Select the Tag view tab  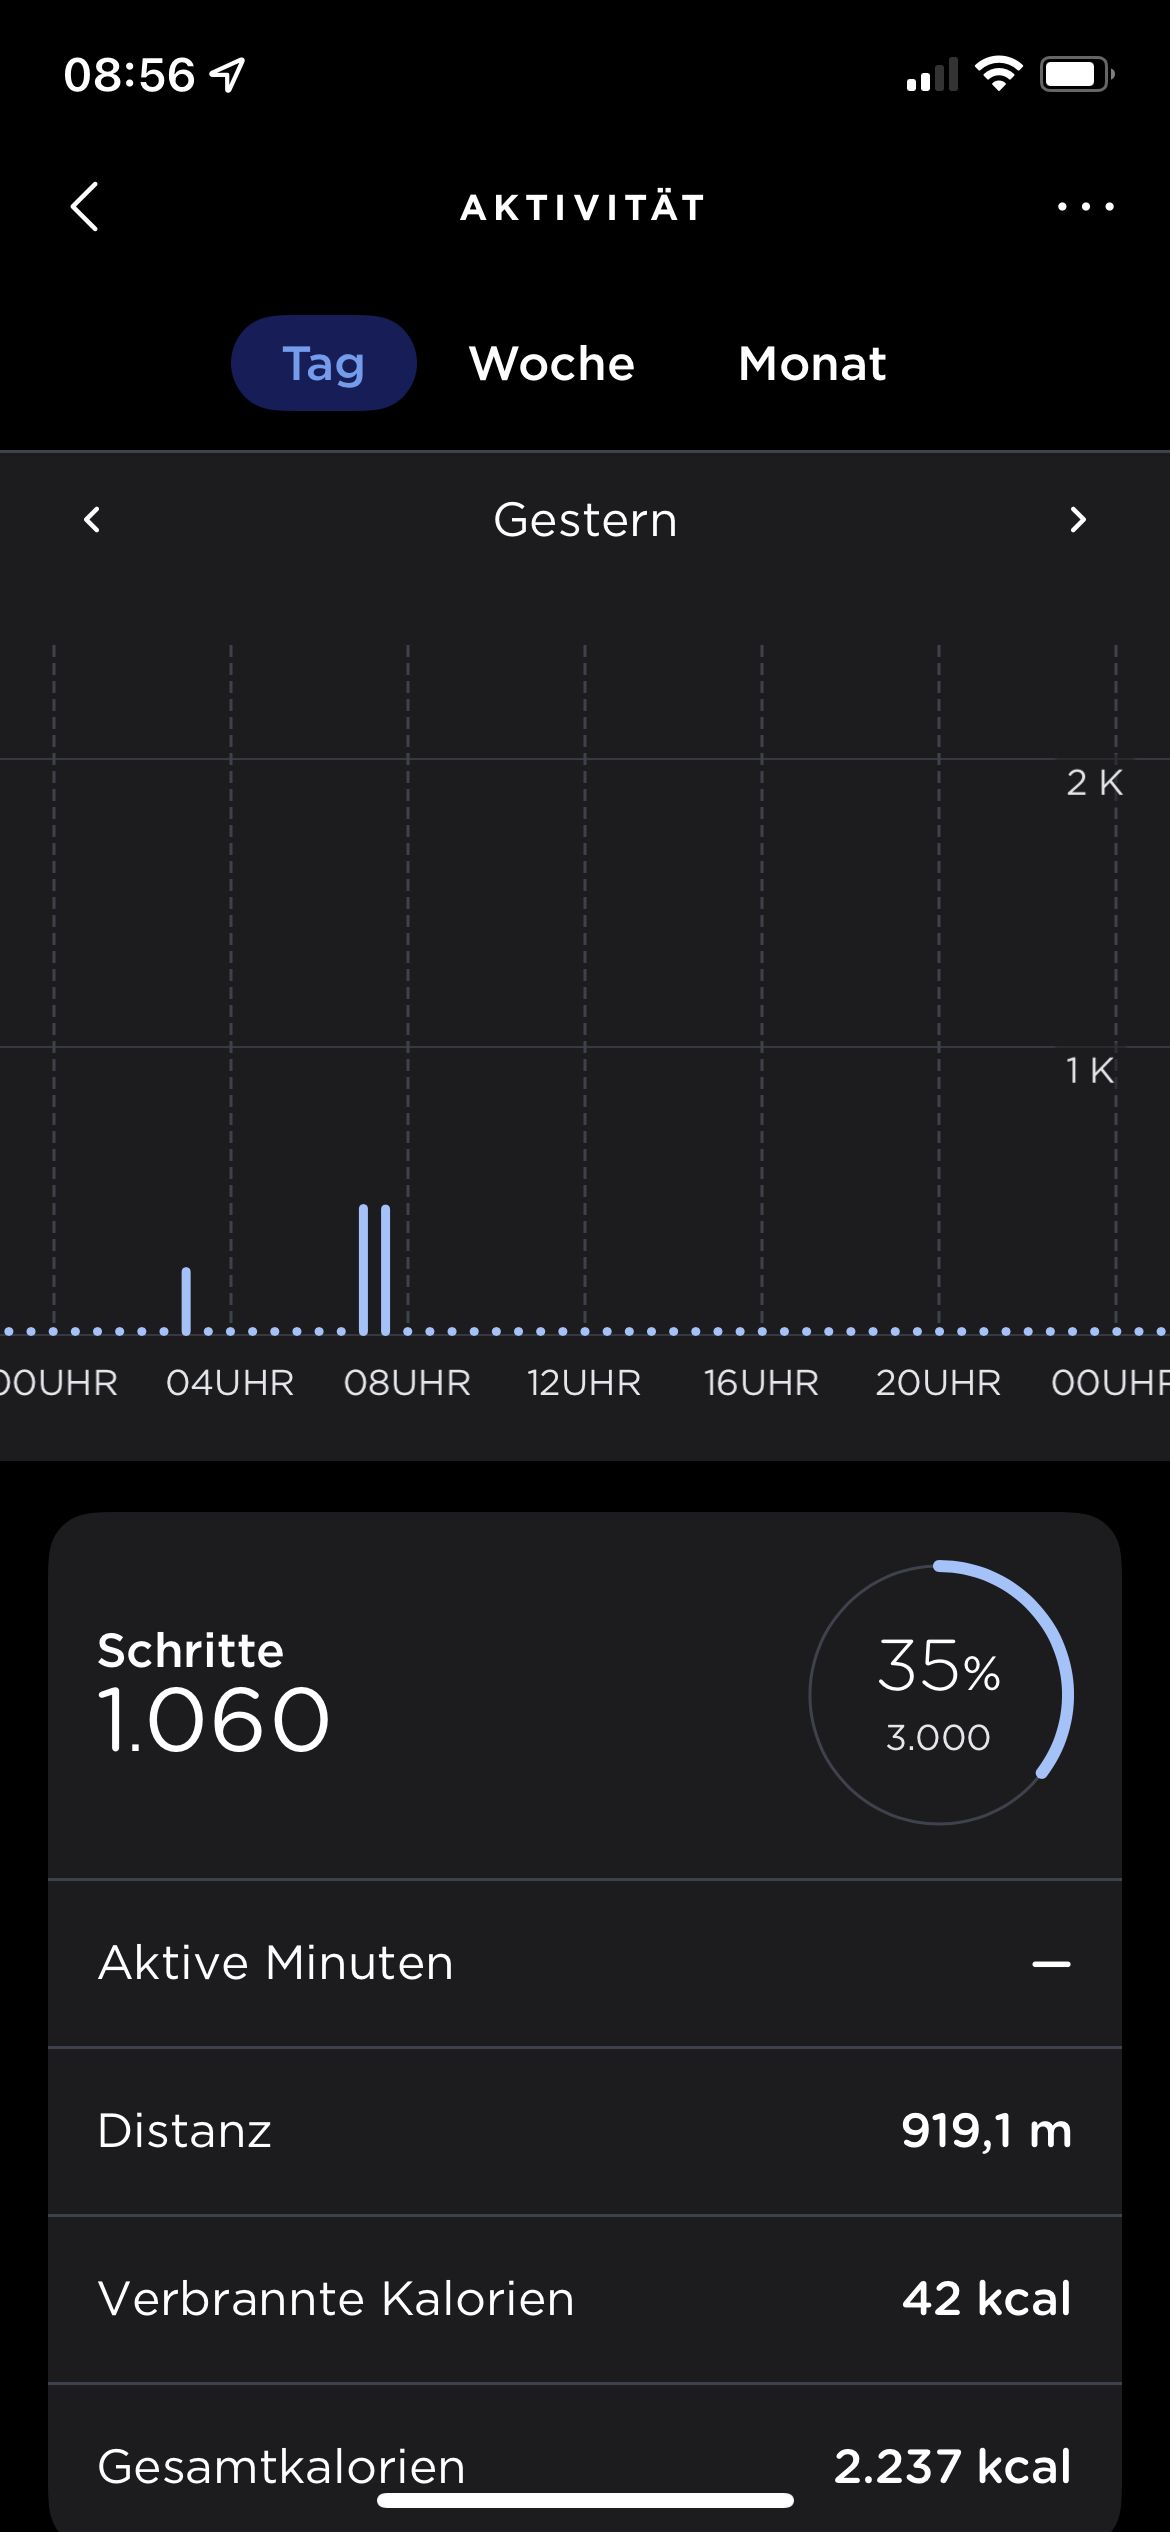(x=323, y=363)
